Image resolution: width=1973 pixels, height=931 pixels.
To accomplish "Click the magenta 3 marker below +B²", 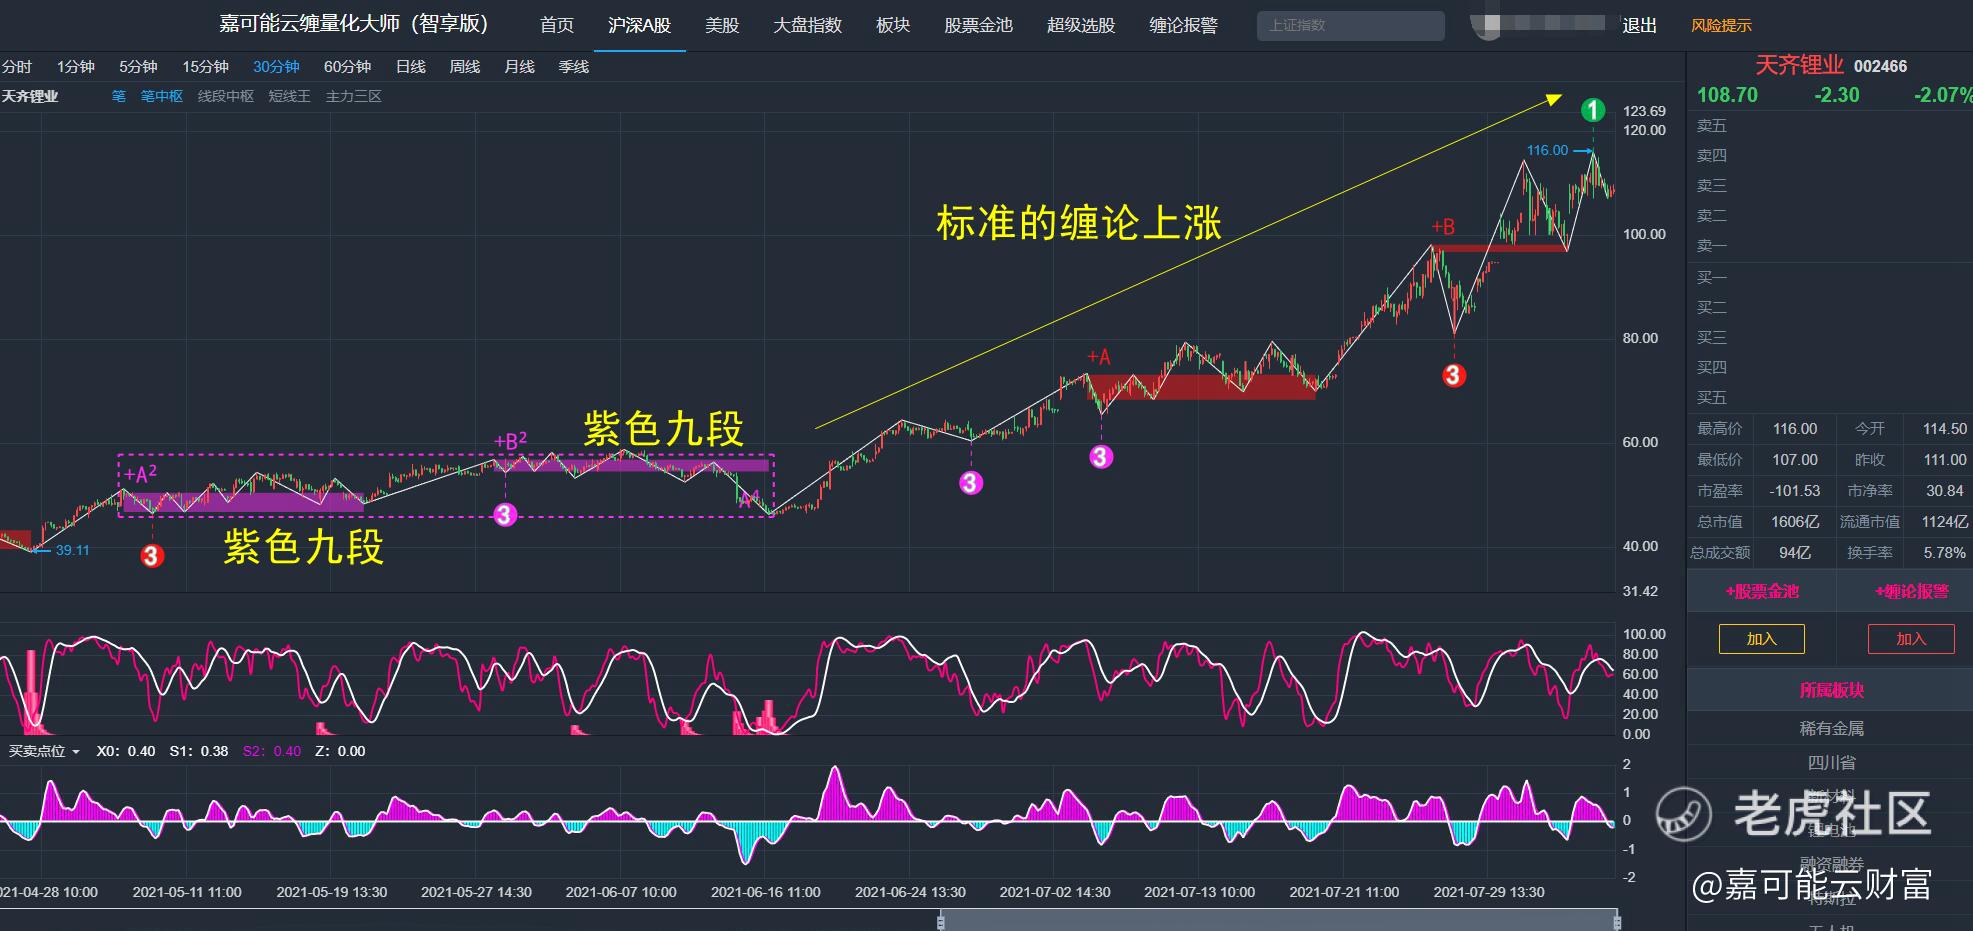I will pos(506,515).
